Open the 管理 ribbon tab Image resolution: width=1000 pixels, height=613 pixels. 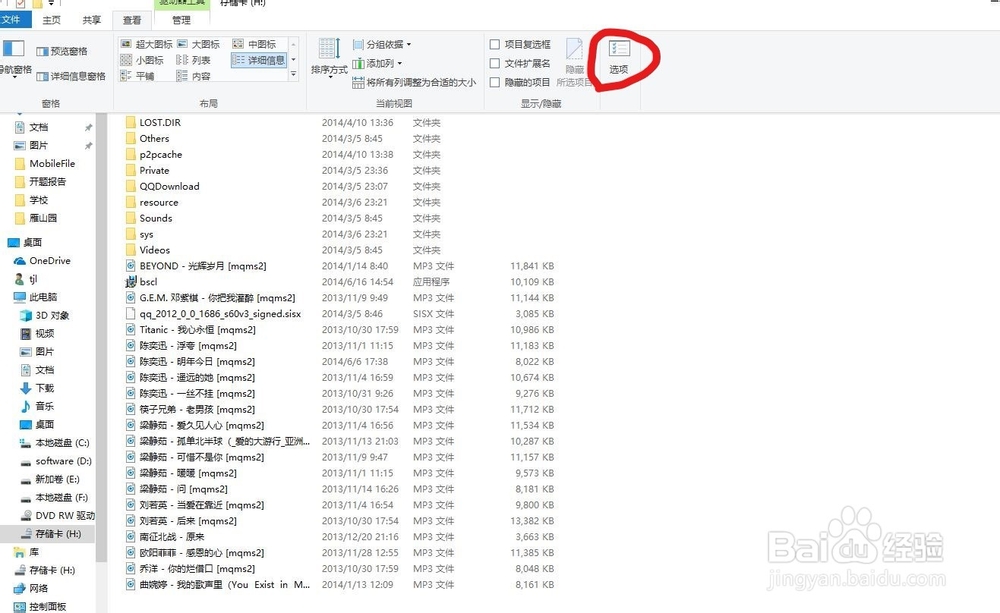(181, 20)
